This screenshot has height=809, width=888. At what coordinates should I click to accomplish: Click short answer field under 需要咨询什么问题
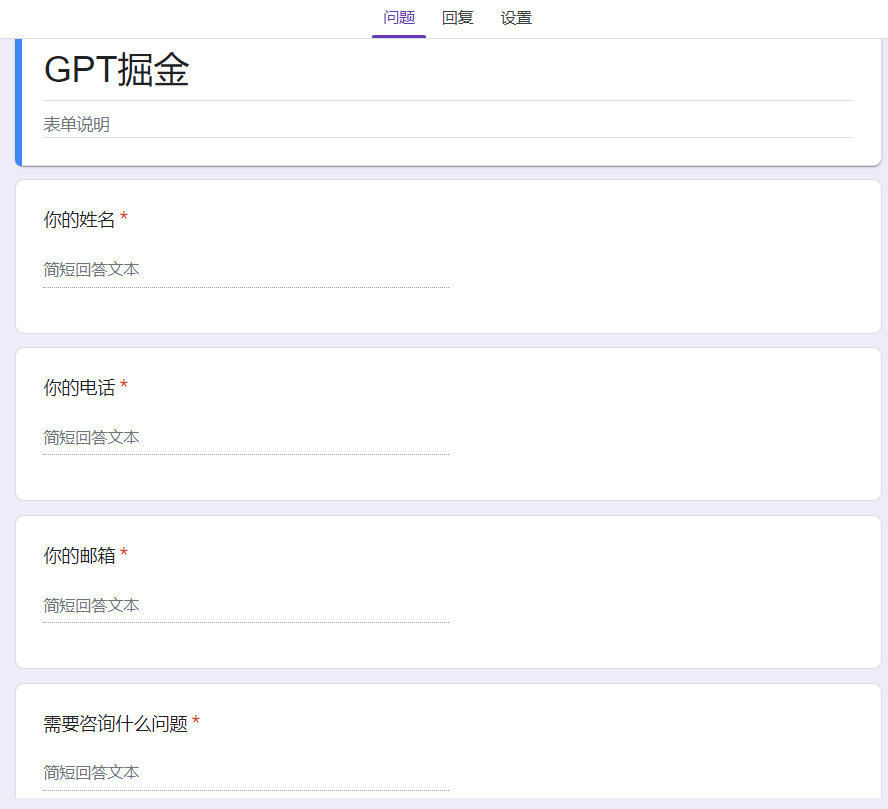coord(246,773)
